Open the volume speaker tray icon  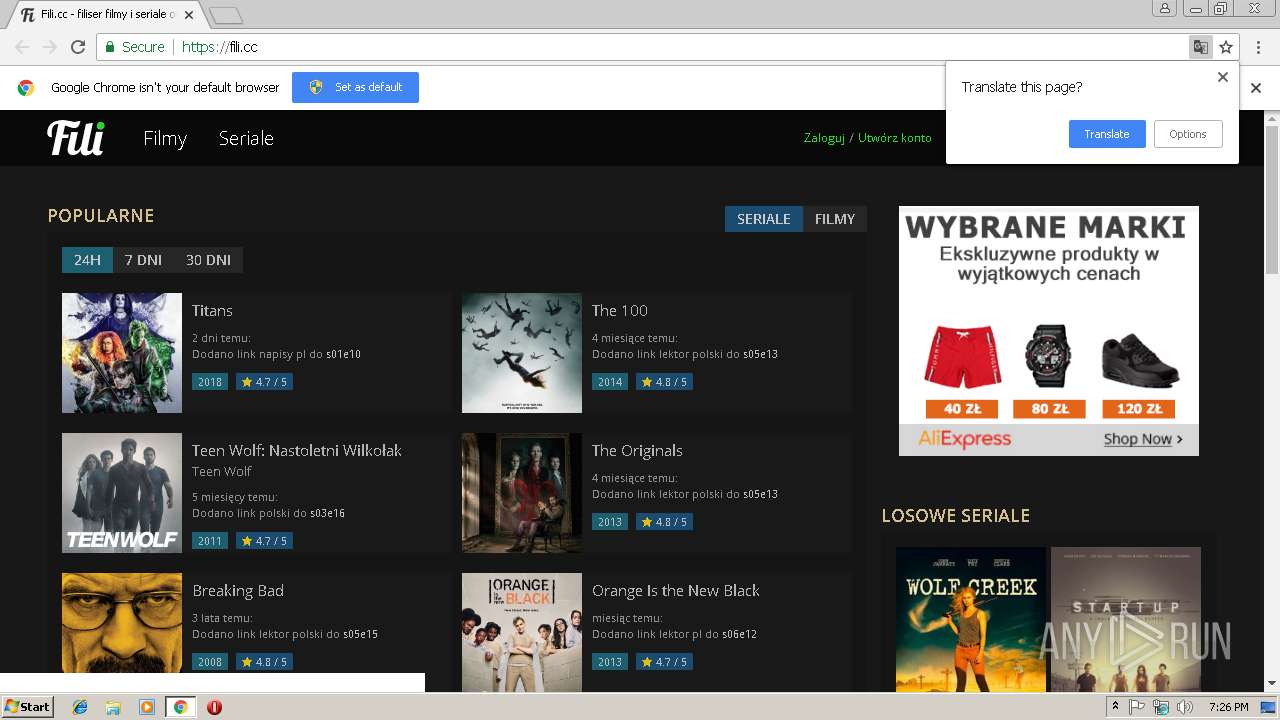(x=1185, y=707)
